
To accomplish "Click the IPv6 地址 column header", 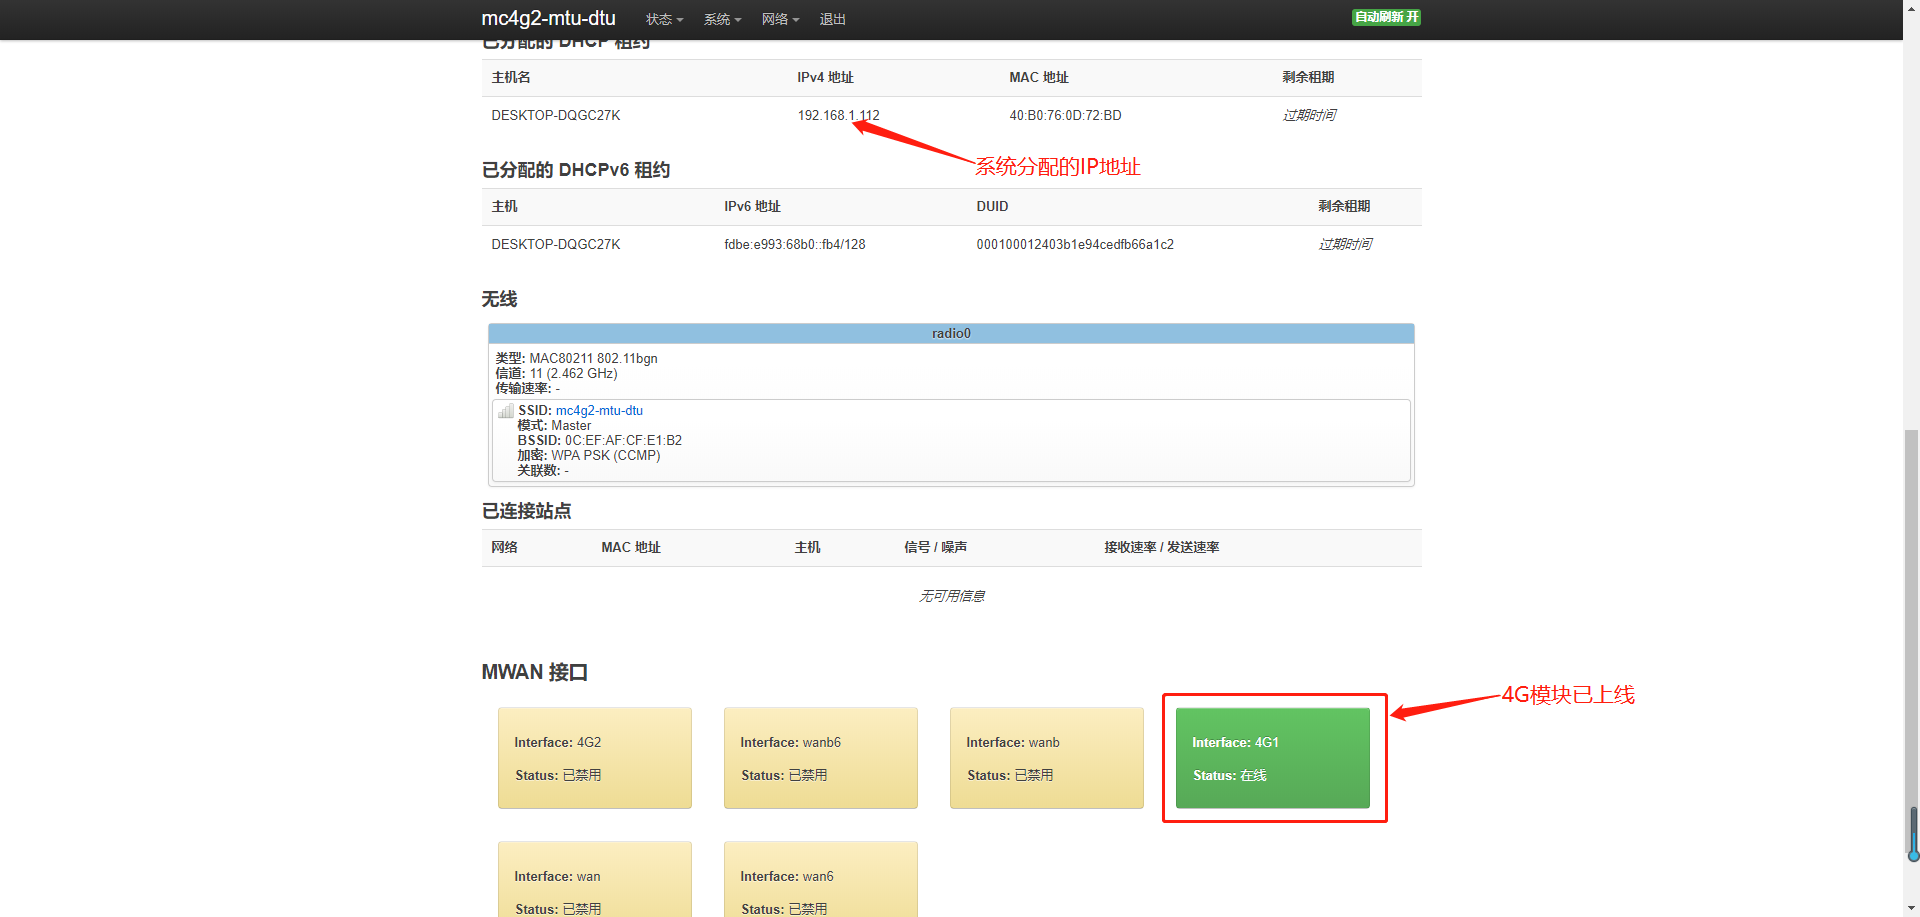I will (752, 206).
